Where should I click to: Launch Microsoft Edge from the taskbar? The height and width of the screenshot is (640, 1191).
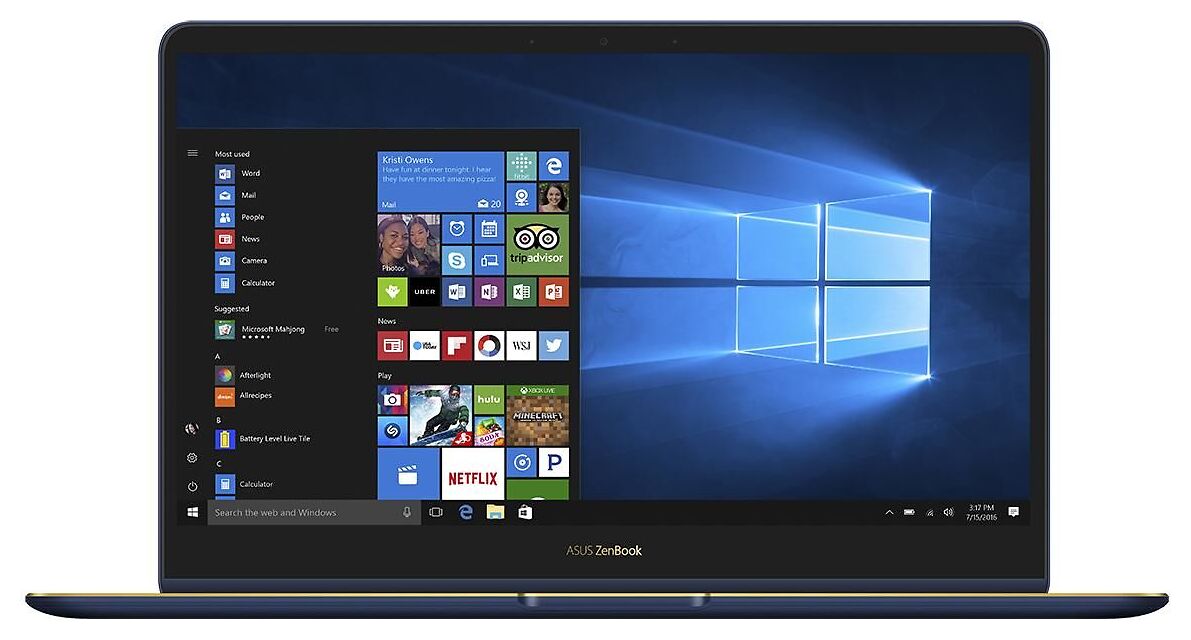(x=466, y=512)
